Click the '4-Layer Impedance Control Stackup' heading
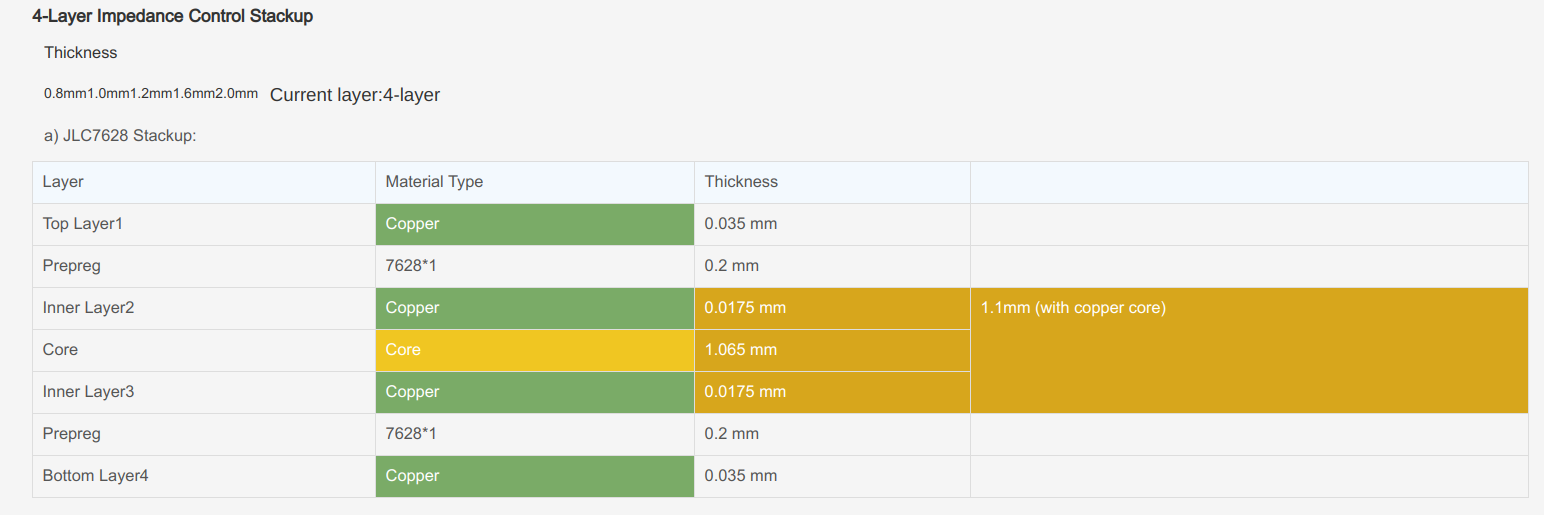This screenshot has width=1544, height=515. [x=172, y=16]
